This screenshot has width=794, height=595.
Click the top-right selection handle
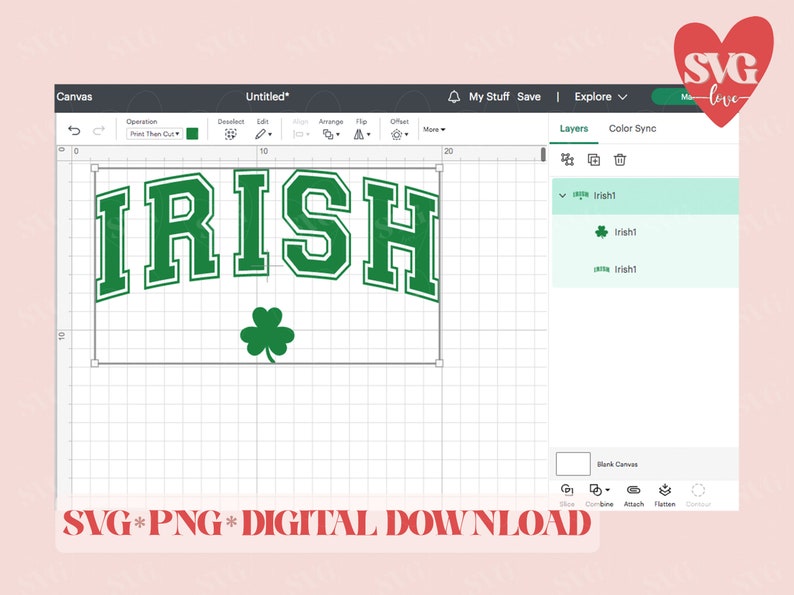tap(439, 168)
